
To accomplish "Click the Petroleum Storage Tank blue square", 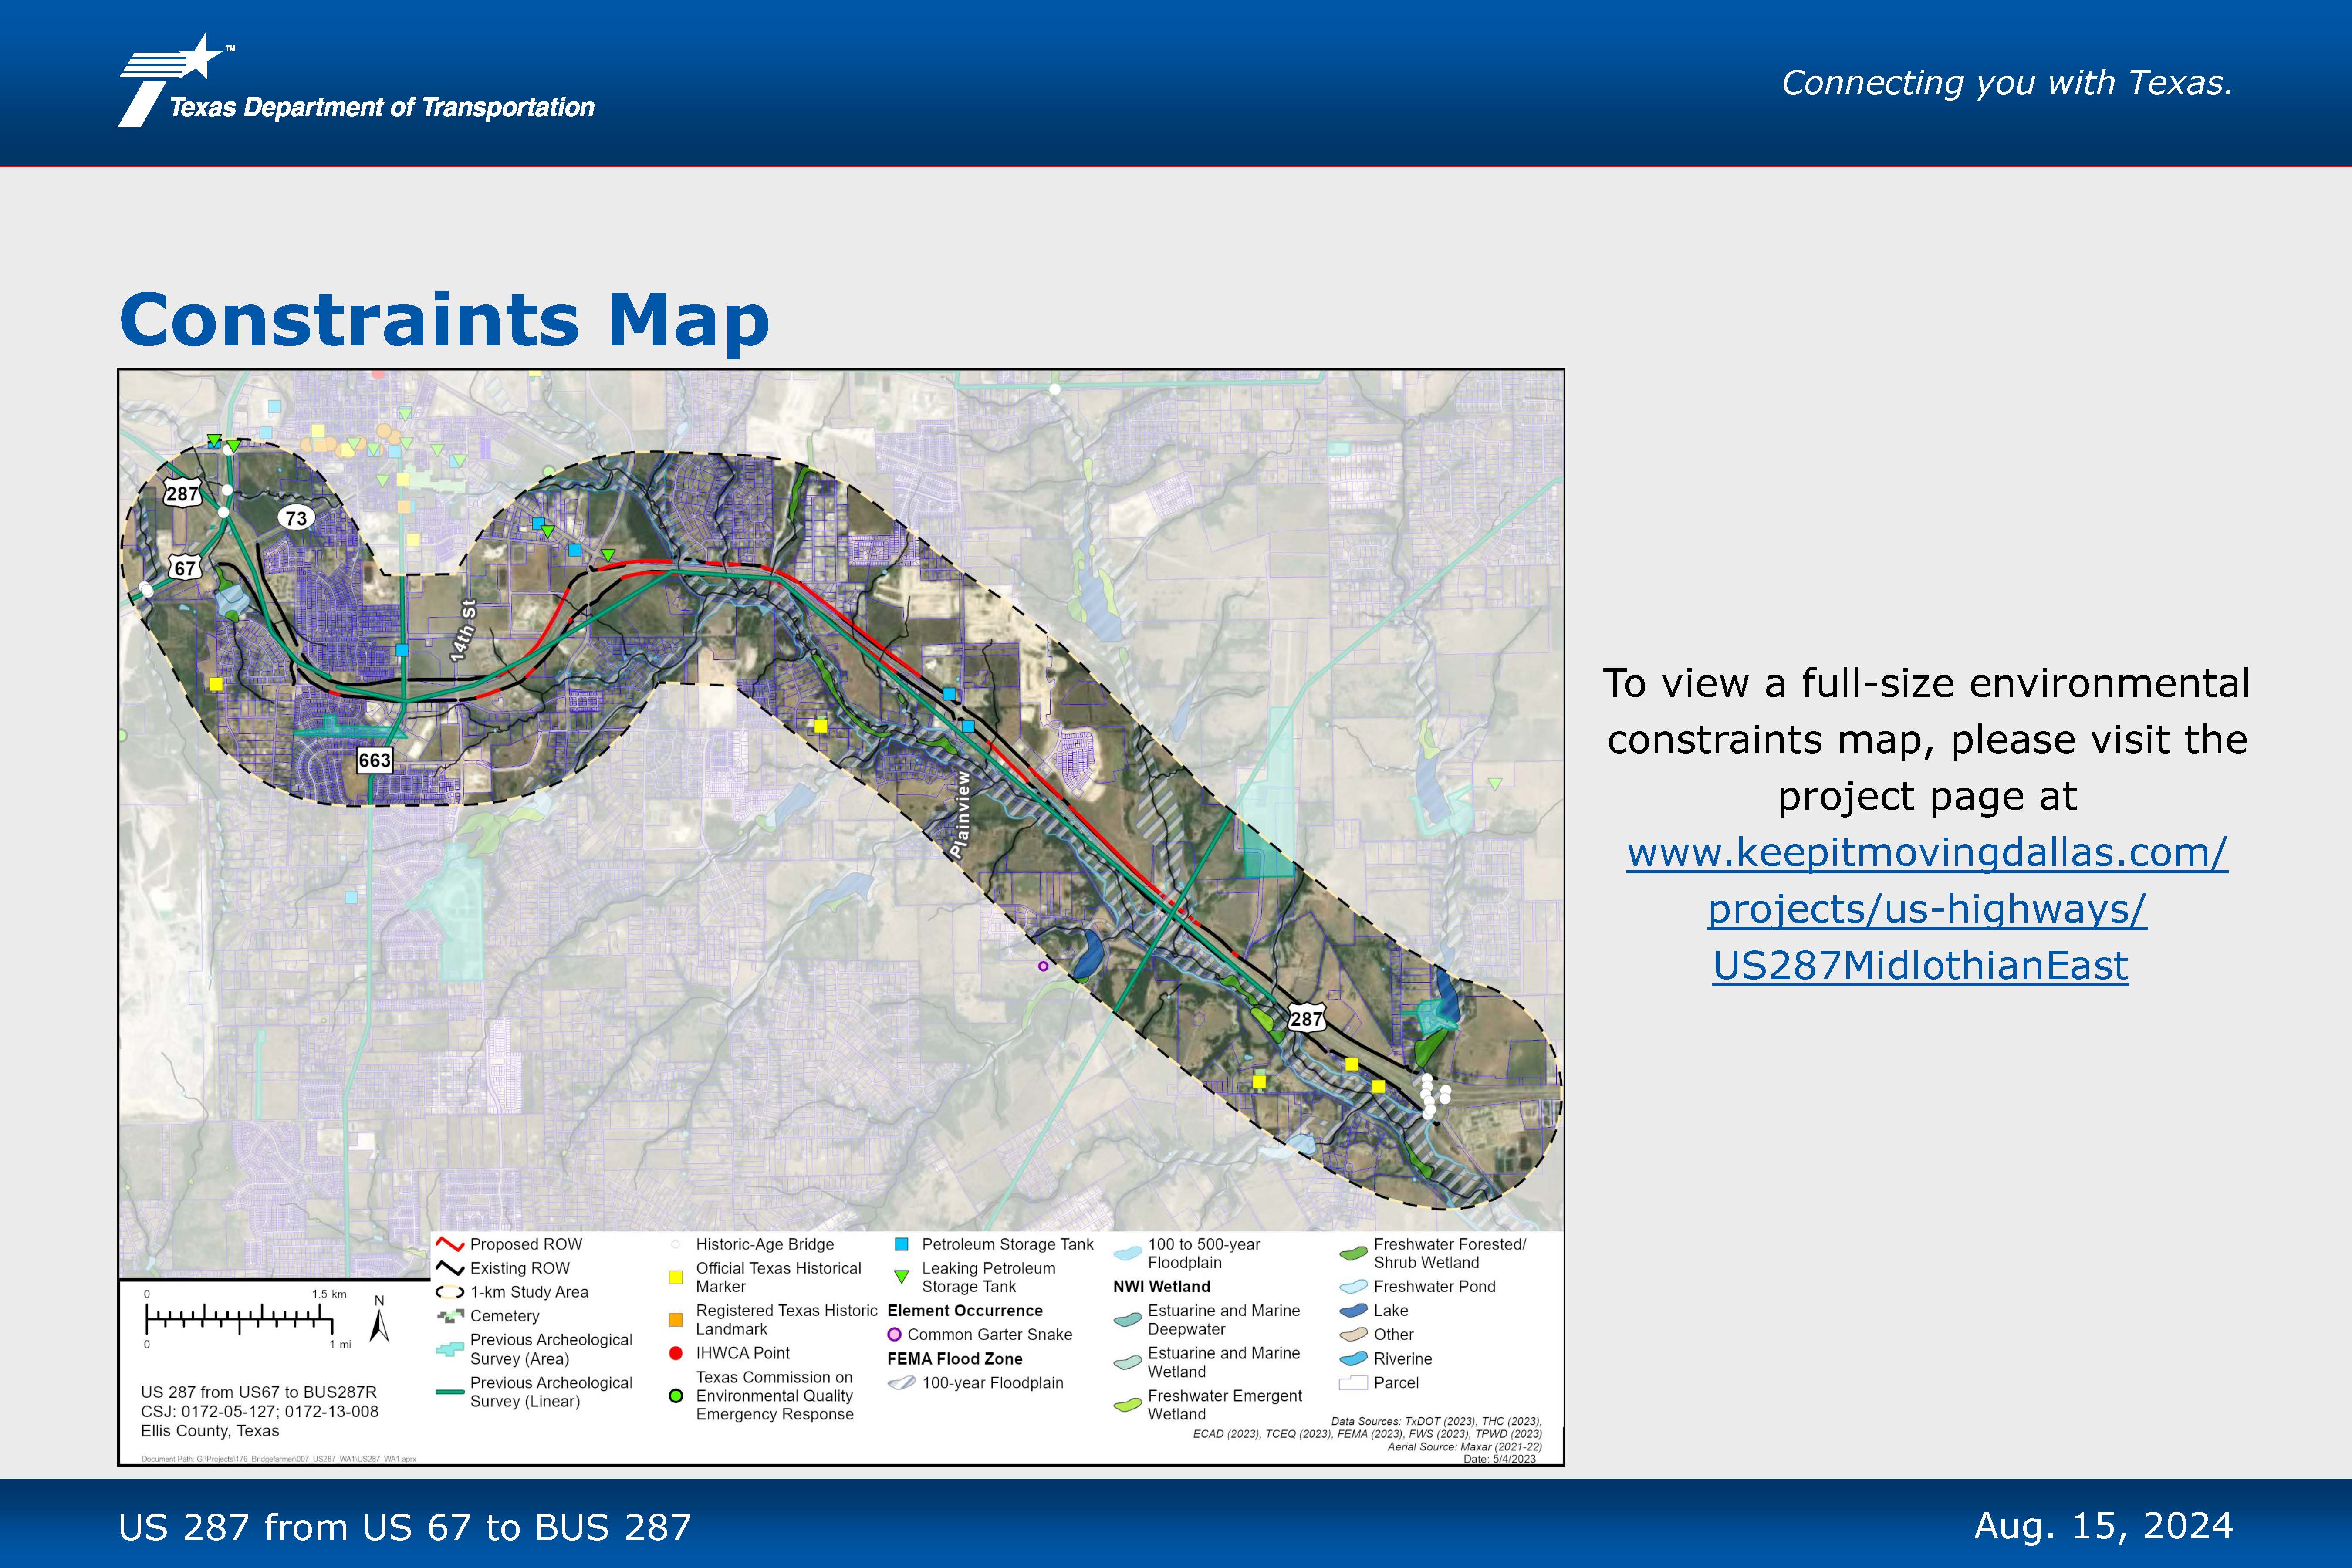I will (x=901, y=1245).
